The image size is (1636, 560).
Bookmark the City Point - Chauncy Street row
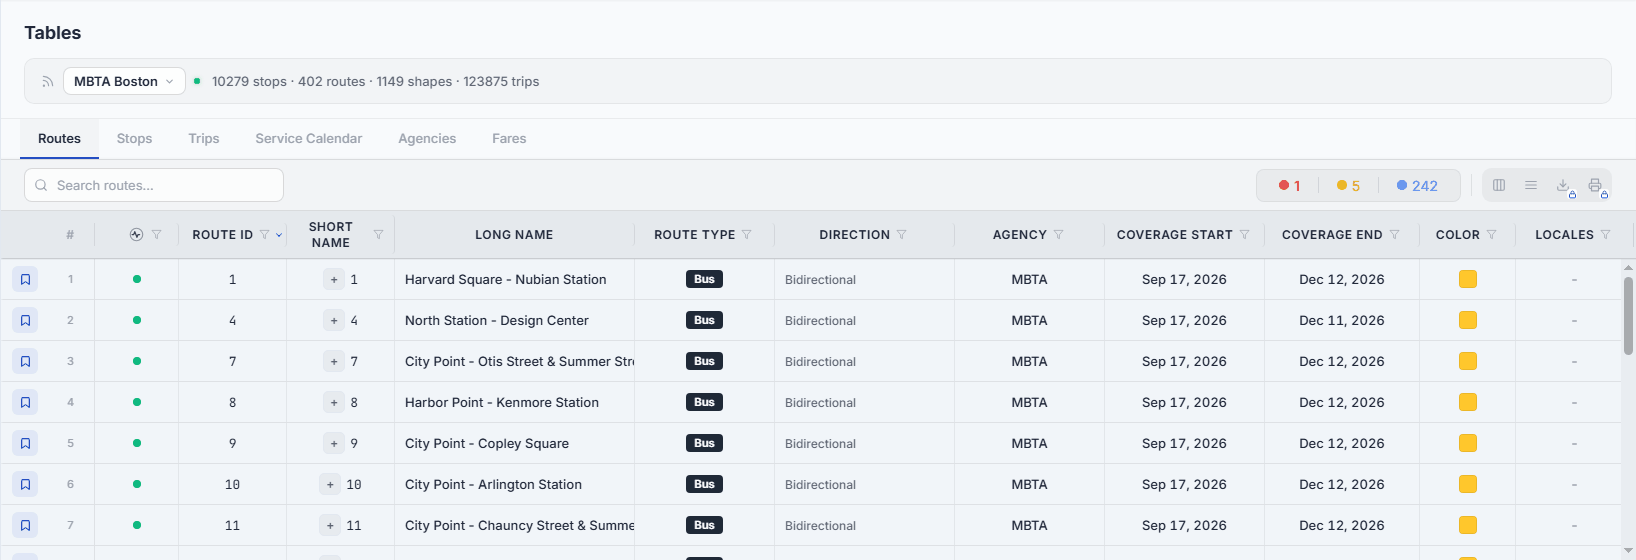tap(25, 525)
